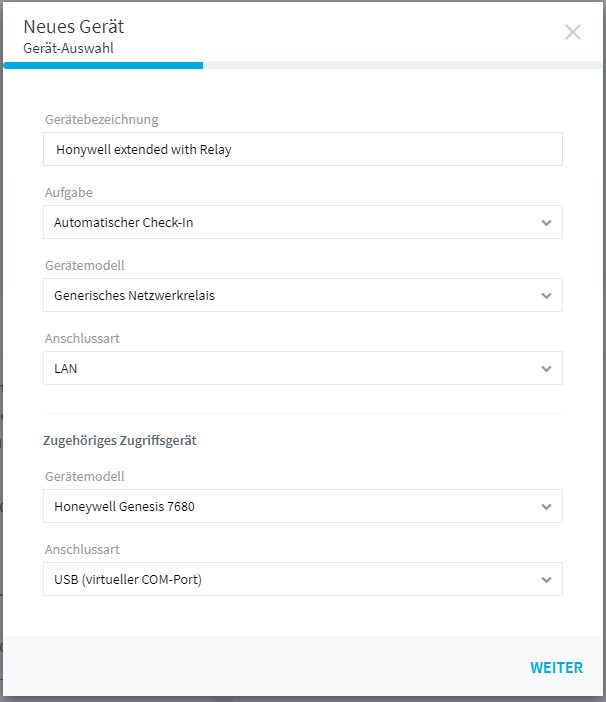Click the Aufgabe field label
The width and height of the screenshot is (606, 702).
(x=68, y=193)
